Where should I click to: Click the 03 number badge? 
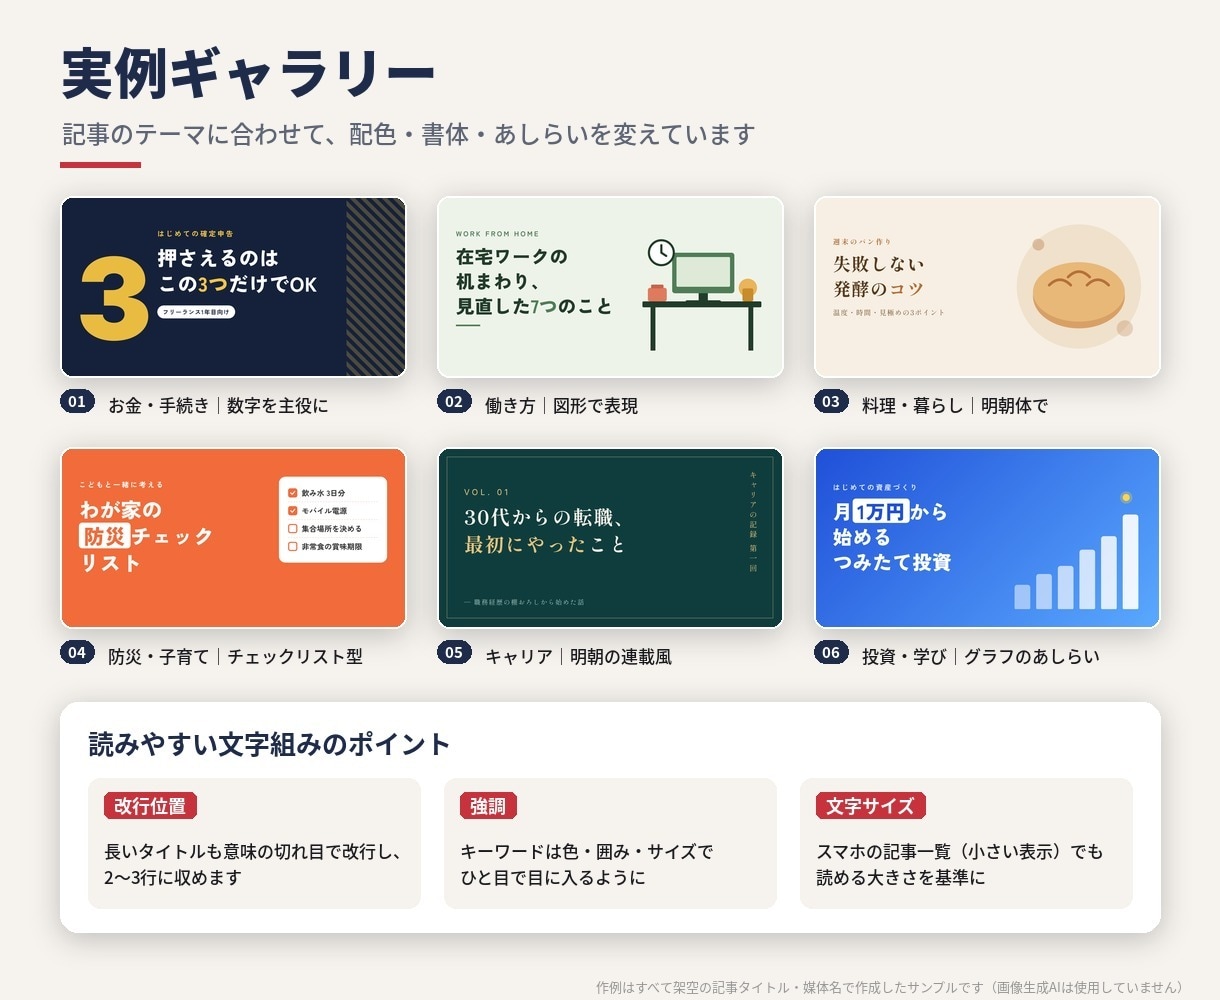click(831, 402)
